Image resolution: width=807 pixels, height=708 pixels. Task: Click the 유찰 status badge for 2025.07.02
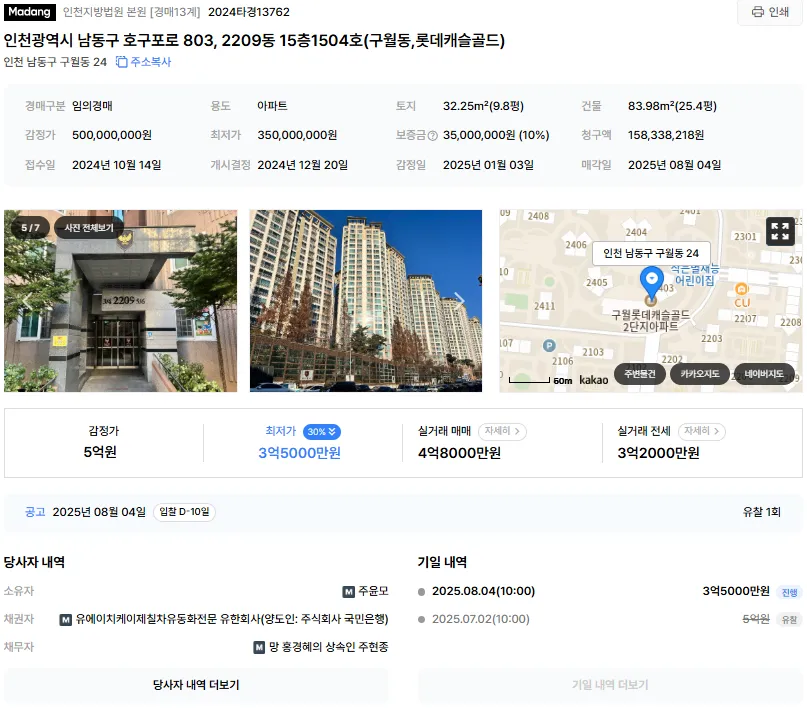790,620
